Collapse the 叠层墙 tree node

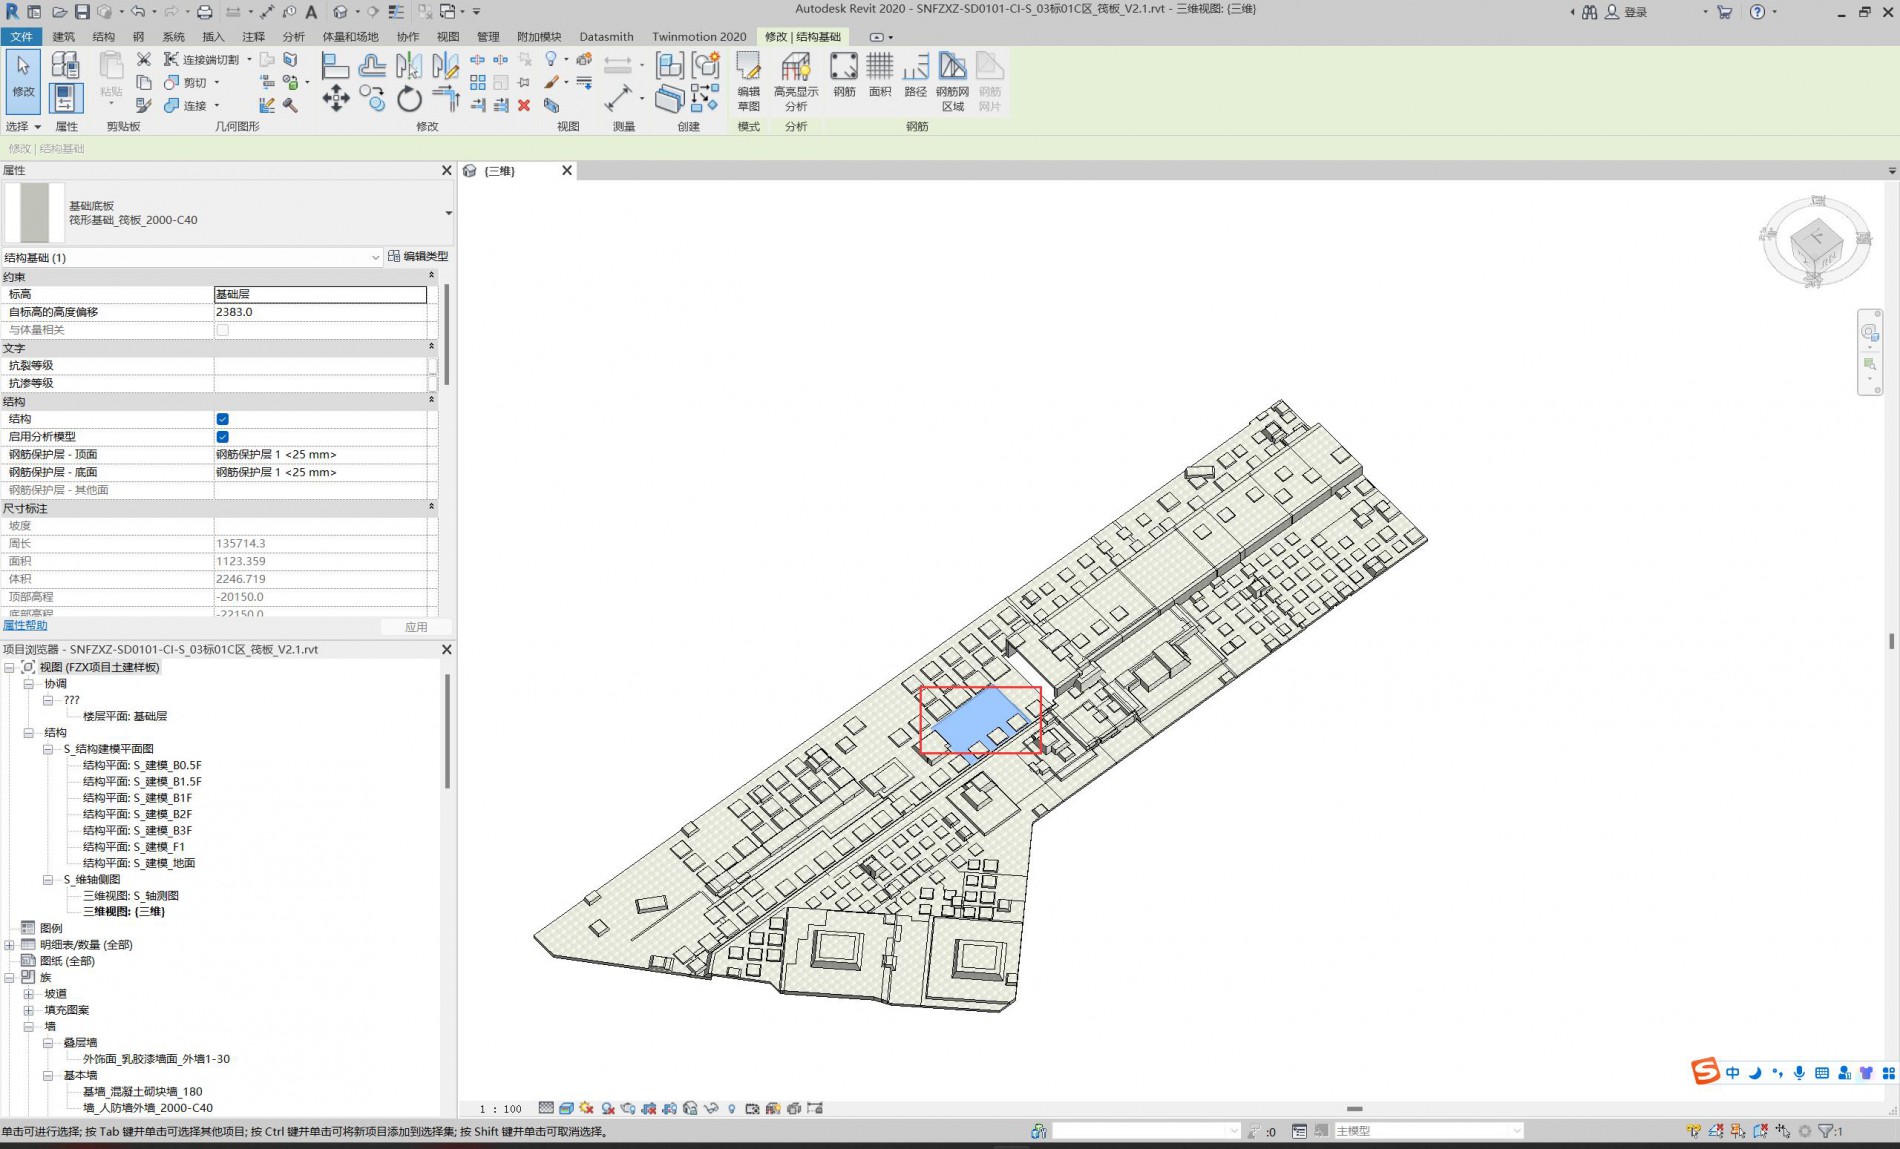tap(48, 1043)
